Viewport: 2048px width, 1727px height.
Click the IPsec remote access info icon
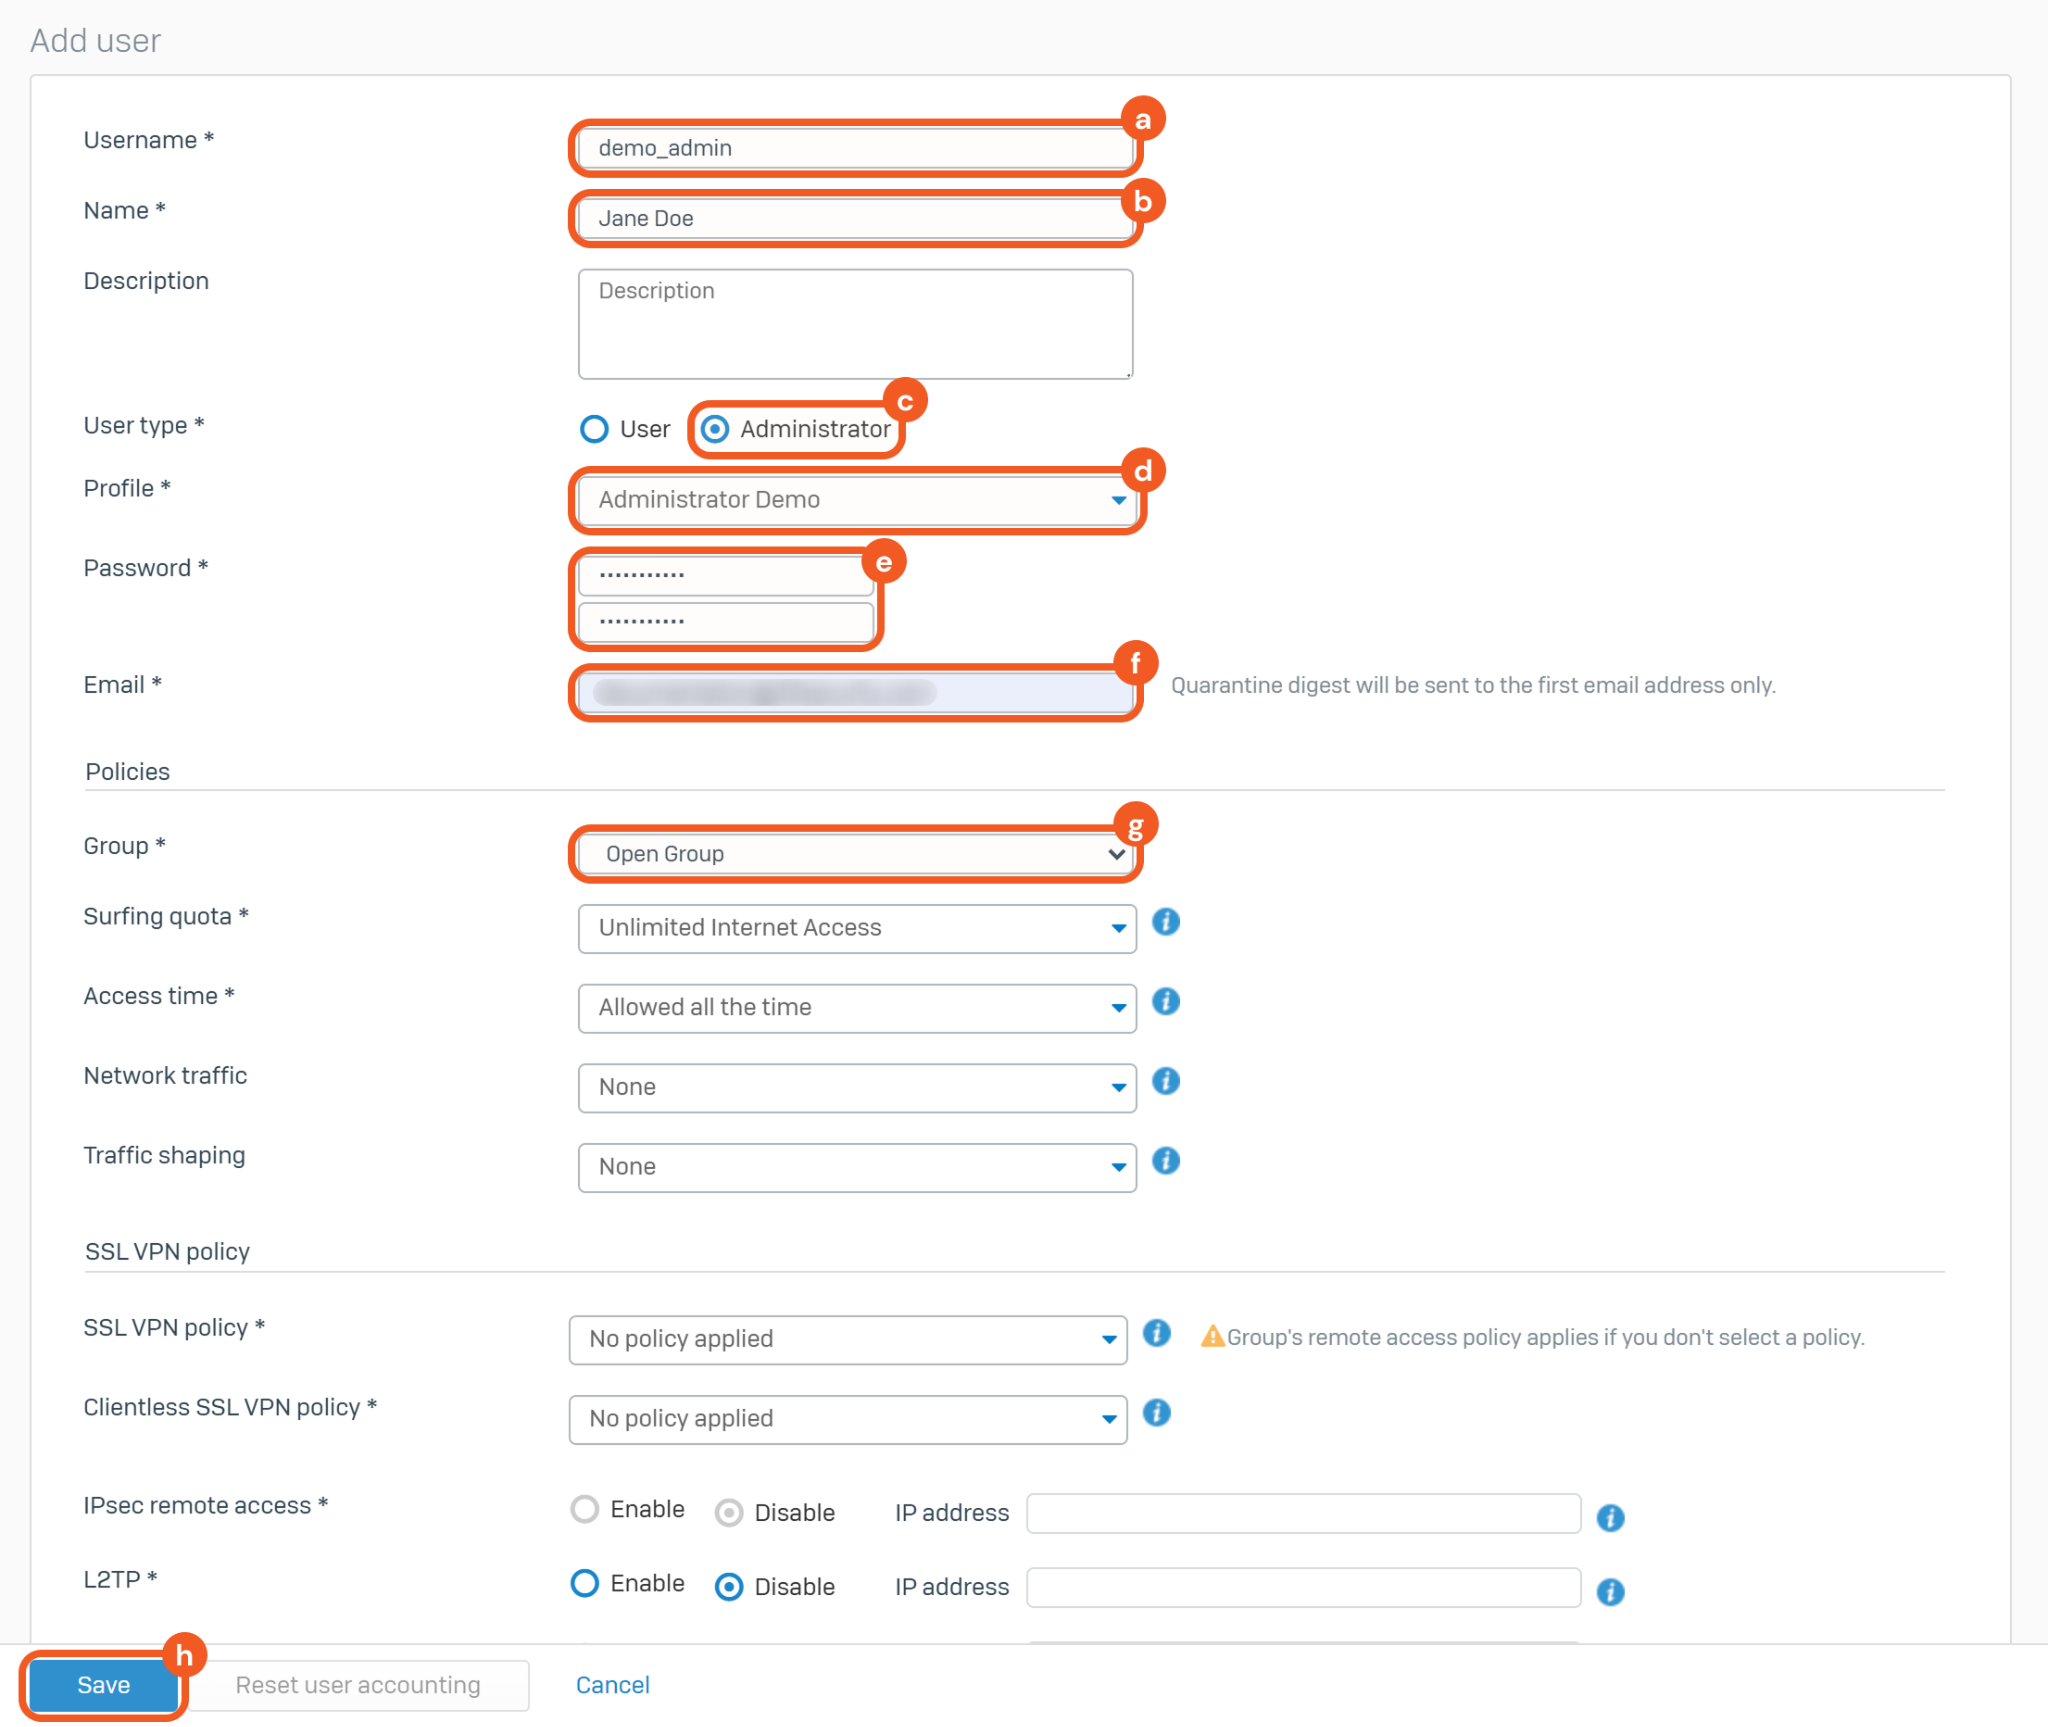[x=1610, y=1518]
